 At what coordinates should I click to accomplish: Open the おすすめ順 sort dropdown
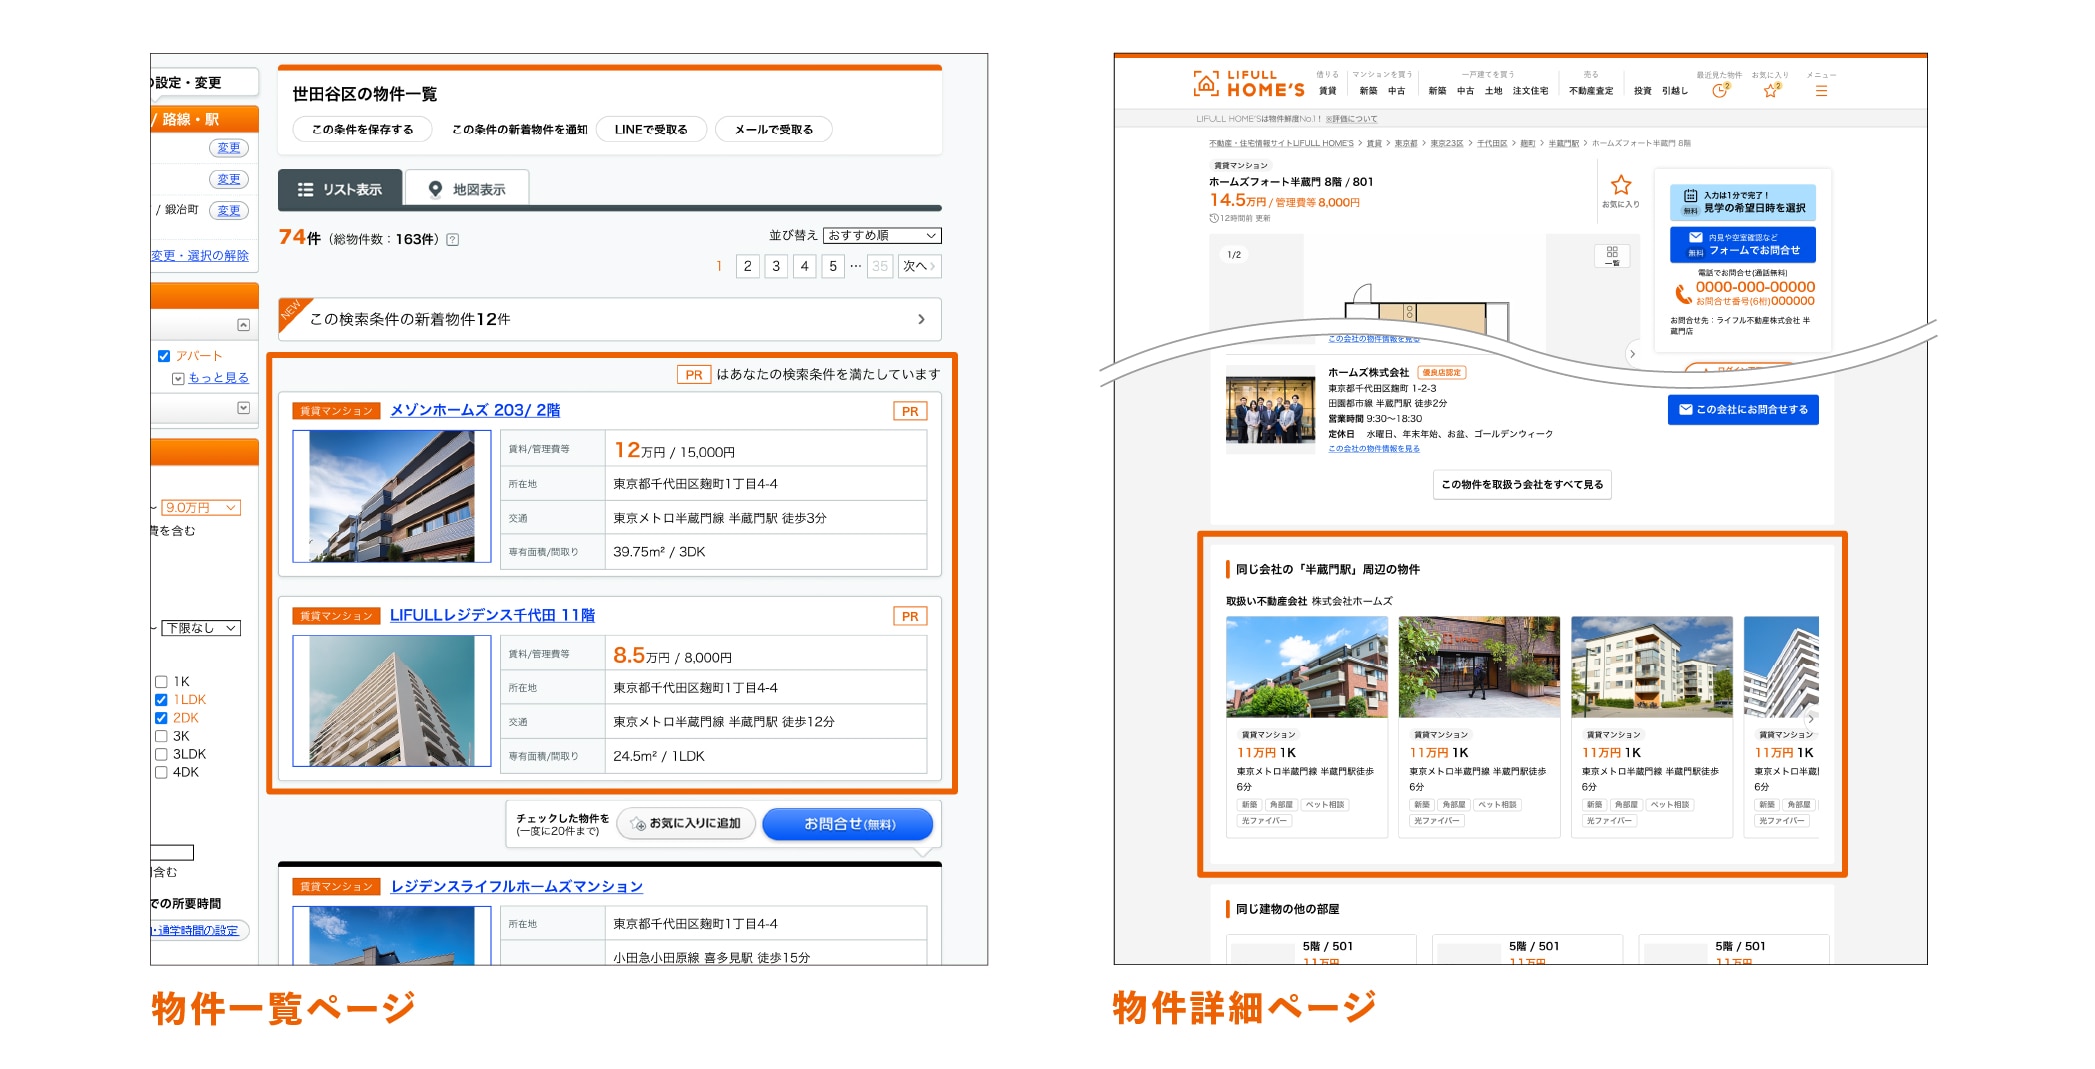pyautogui.click(x=882, y=236)
